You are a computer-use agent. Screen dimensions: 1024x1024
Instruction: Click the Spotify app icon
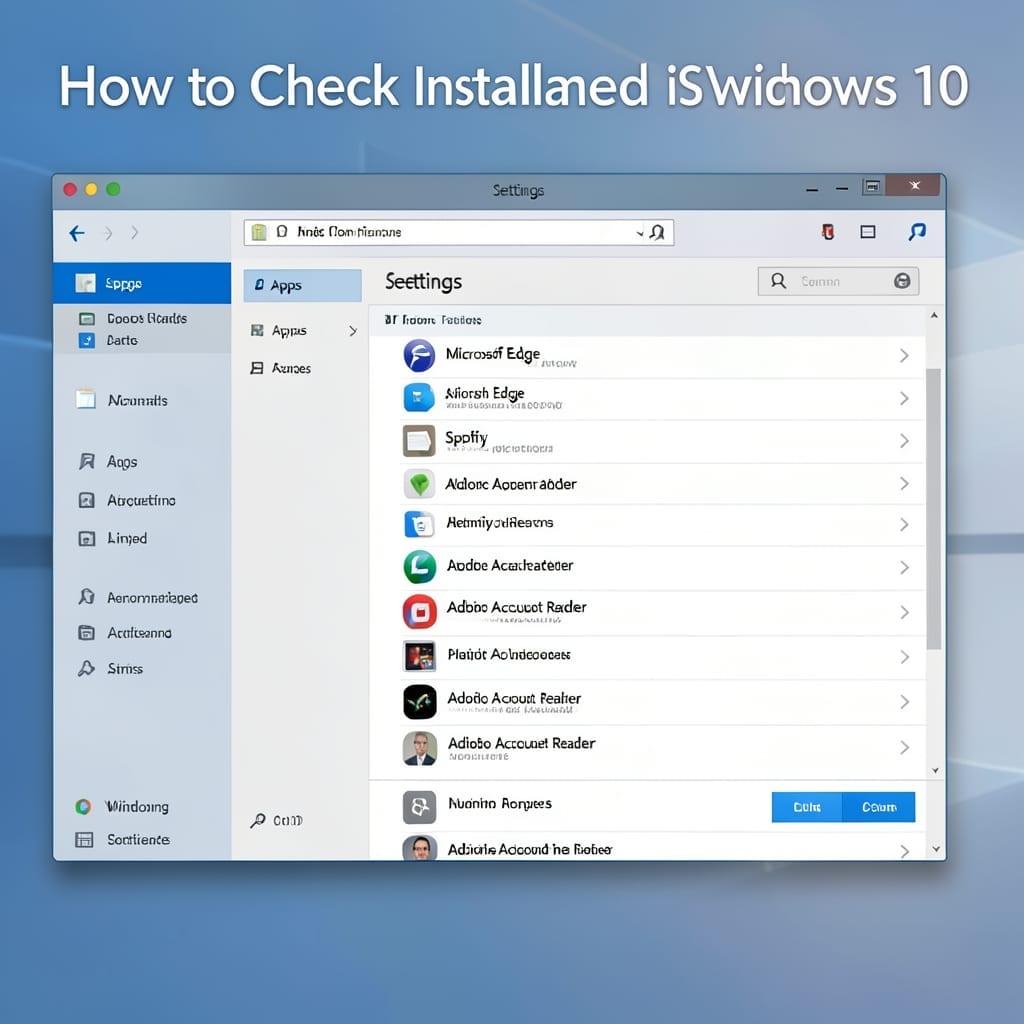tap(419, 441)
